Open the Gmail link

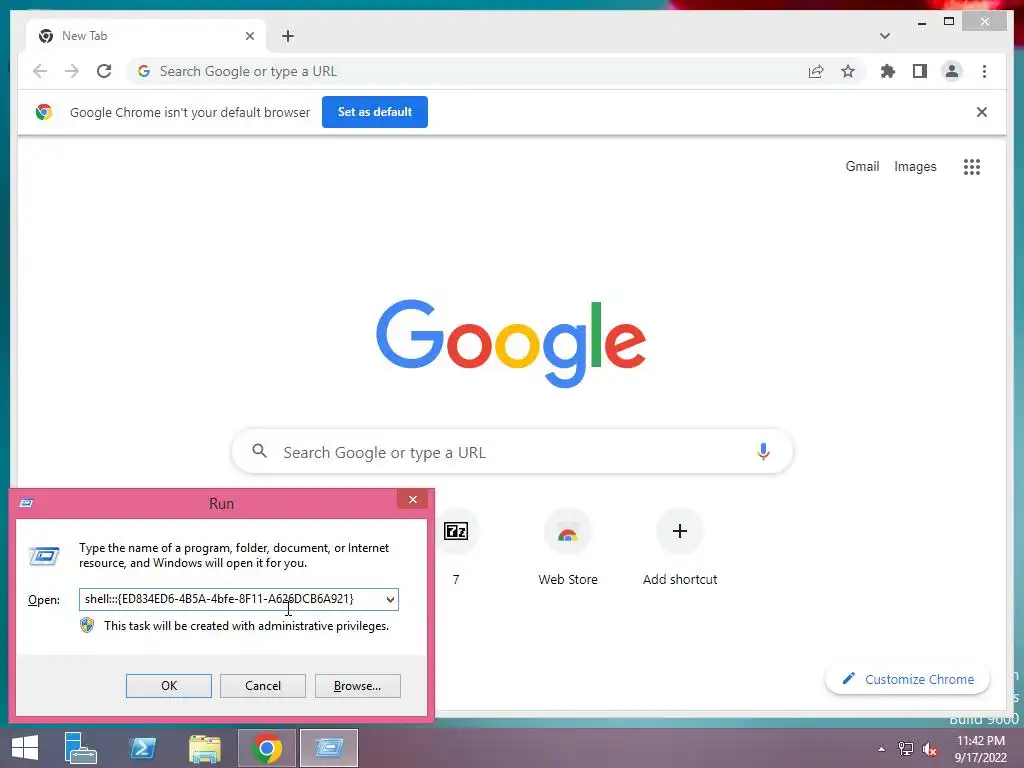point(862,167)
